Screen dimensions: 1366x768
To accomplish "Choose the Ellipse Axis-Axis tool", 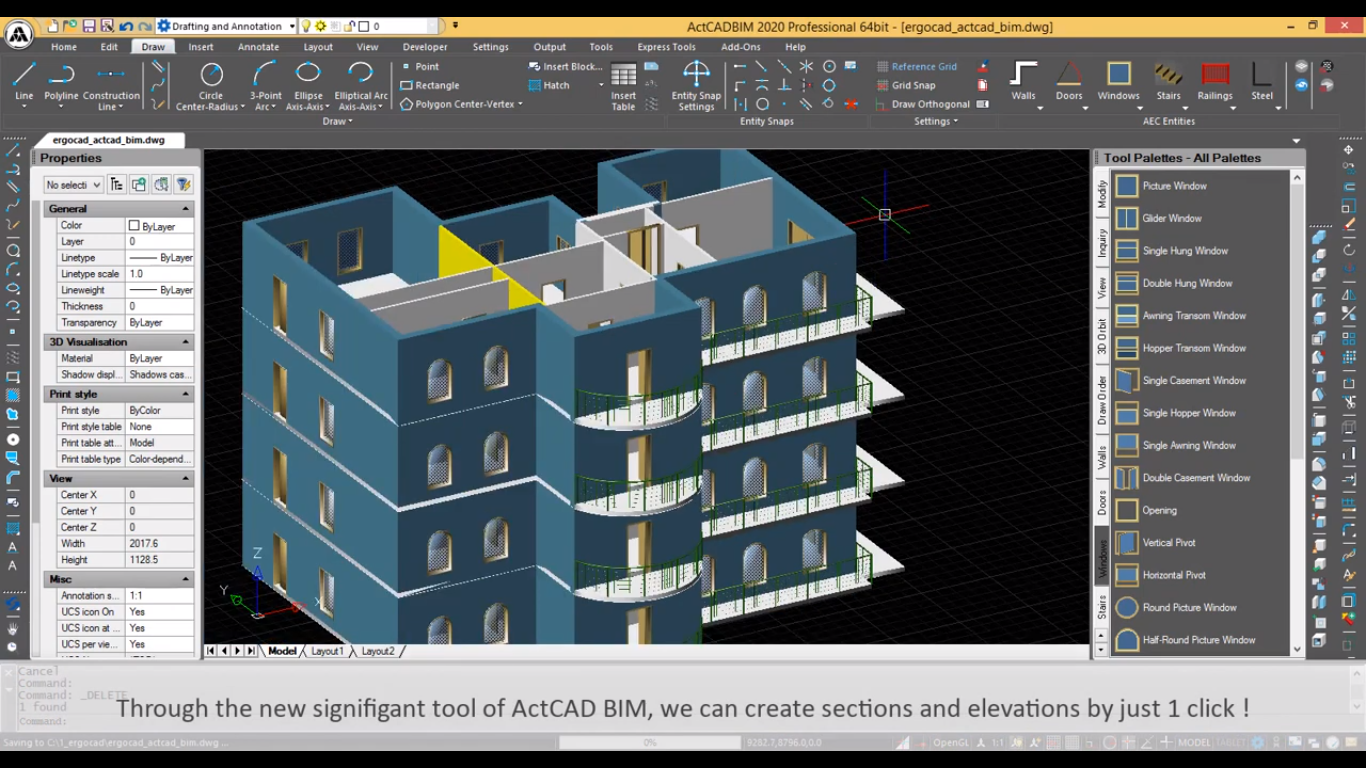I will pos(308,86).
